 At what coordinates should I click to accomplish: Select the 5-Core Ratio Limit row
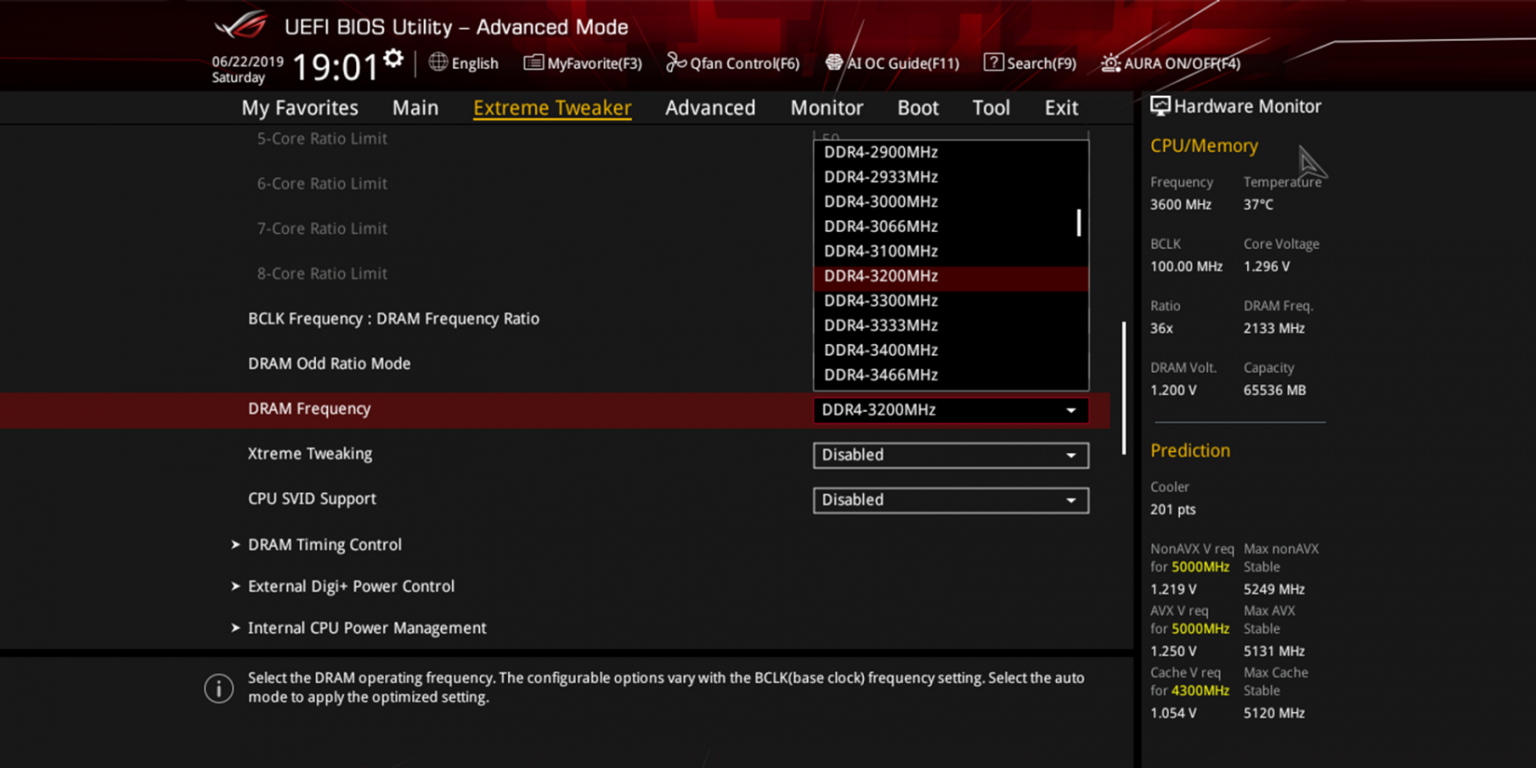point(555,139)
